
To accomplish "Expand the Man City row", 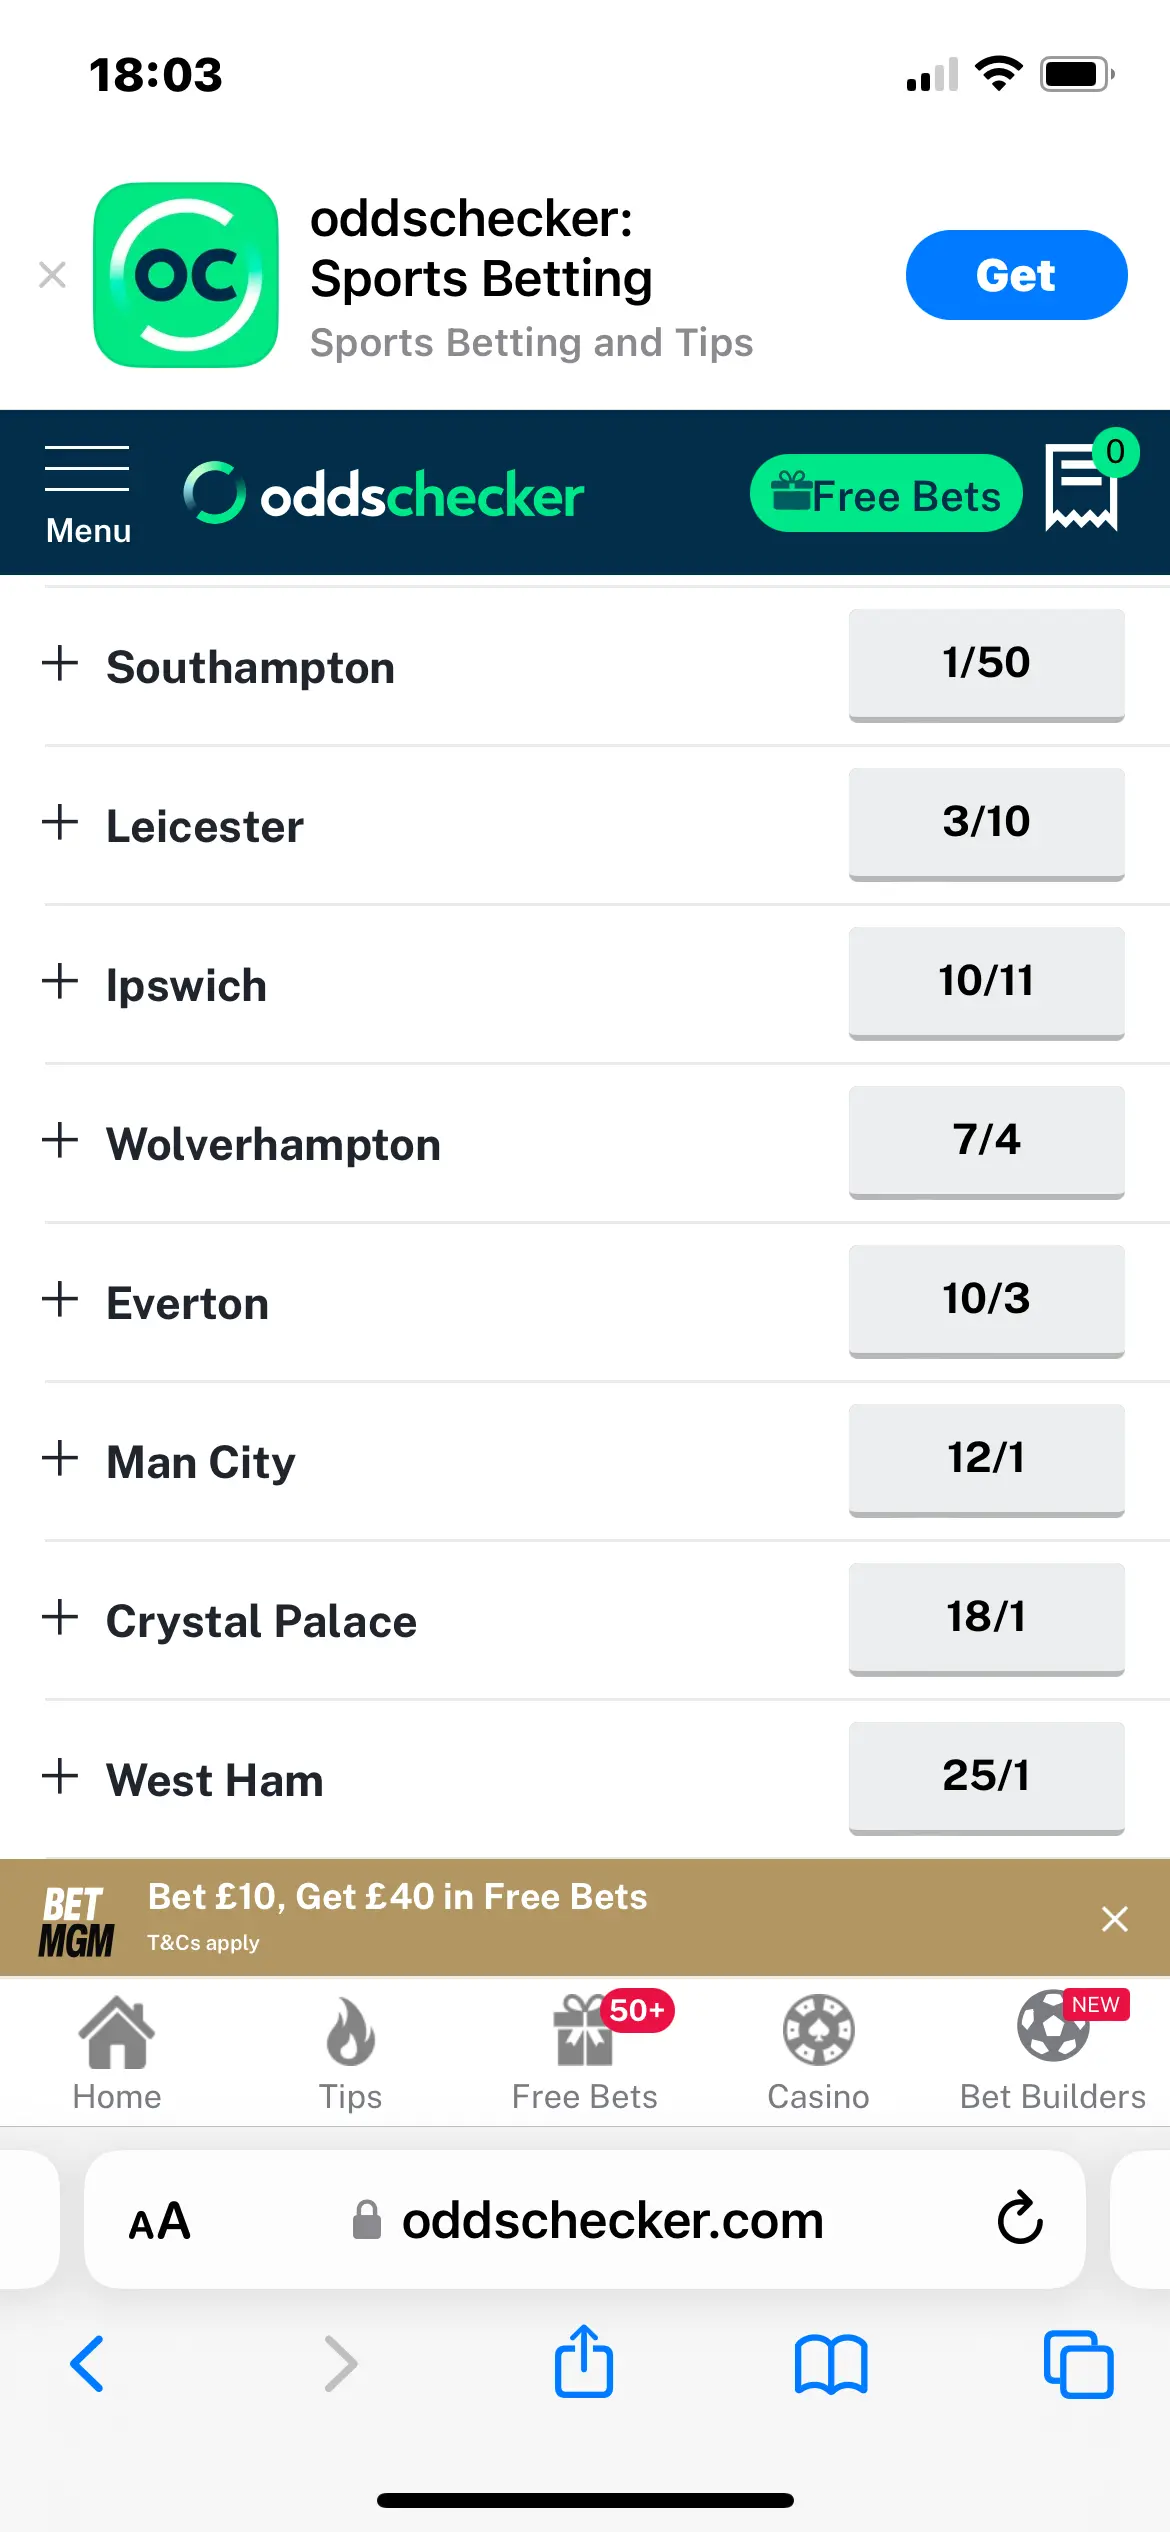I will 61,1458.
